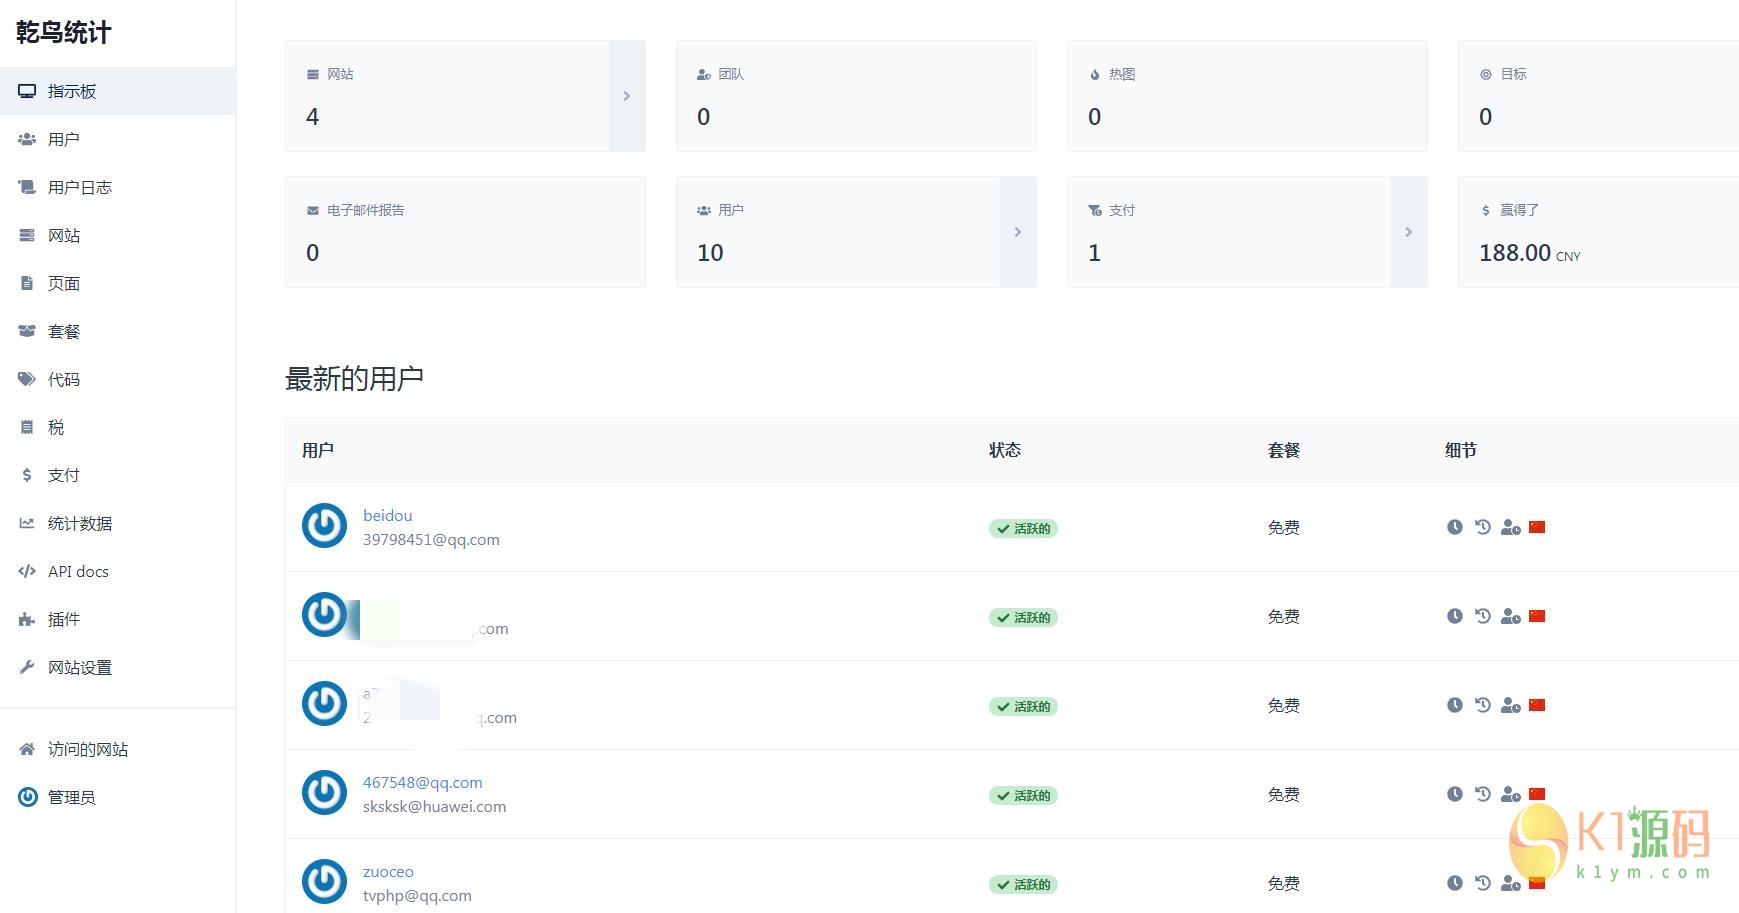This screenshot has height=913, width=1739.
Task: Expand the 网站 card chevron arrow
Action: point(627,96)
